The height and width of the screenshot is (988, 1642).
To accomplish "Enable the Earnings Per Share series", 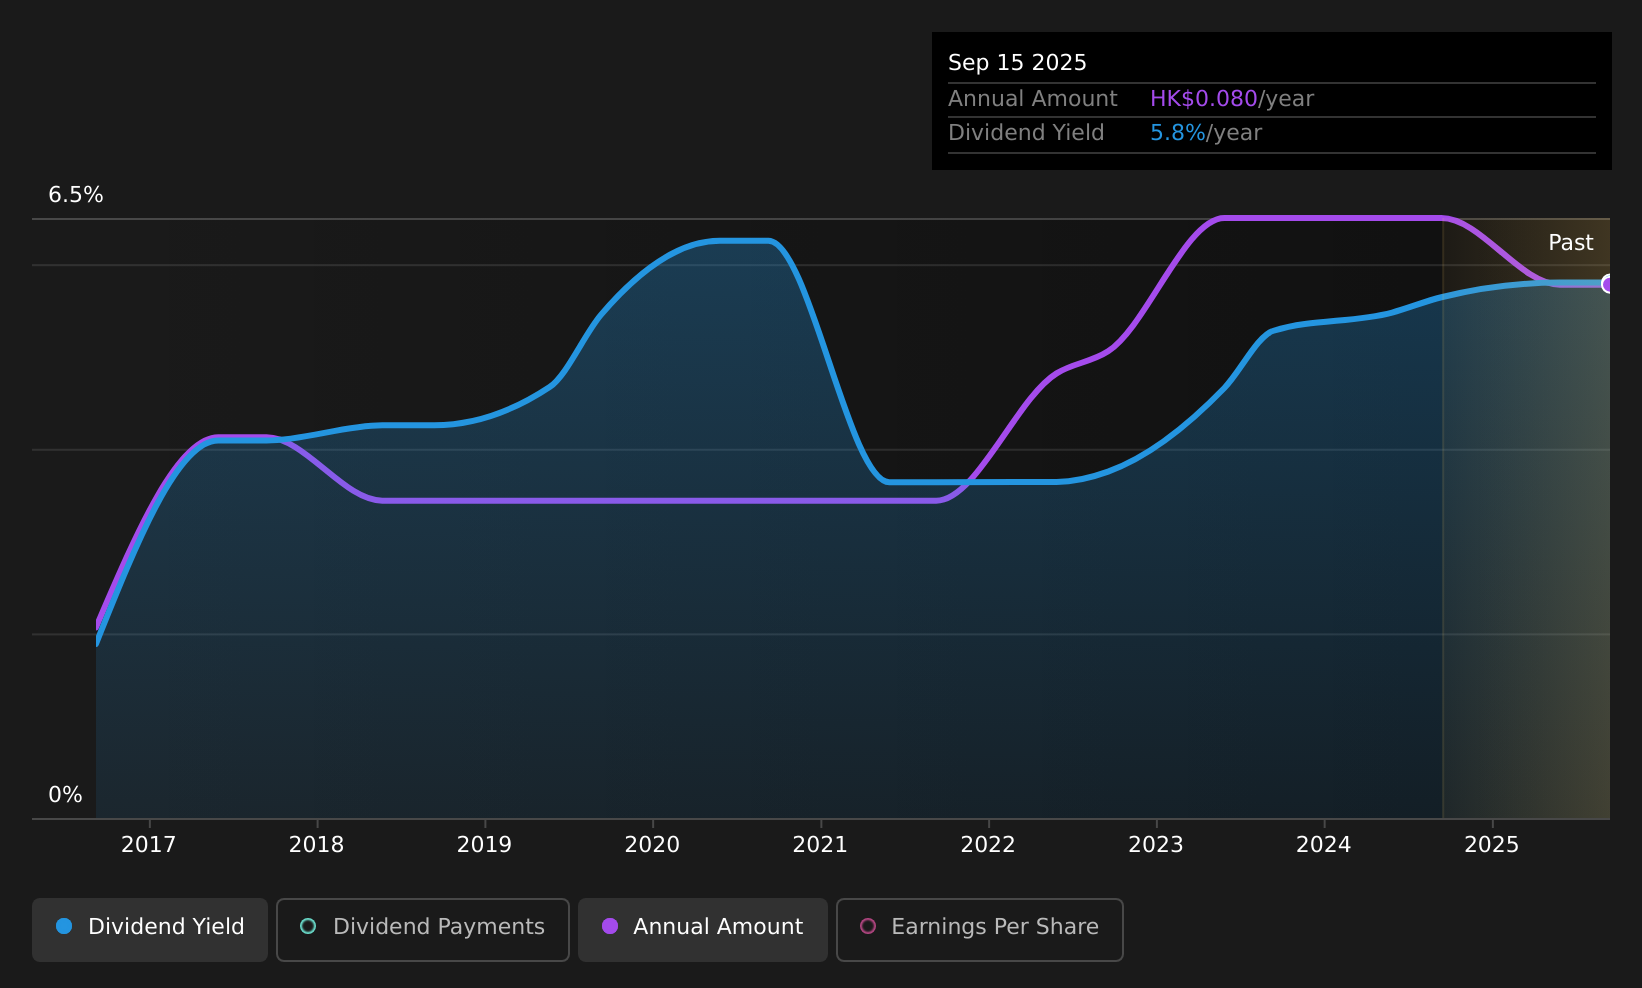I will (x=980, y=929).
